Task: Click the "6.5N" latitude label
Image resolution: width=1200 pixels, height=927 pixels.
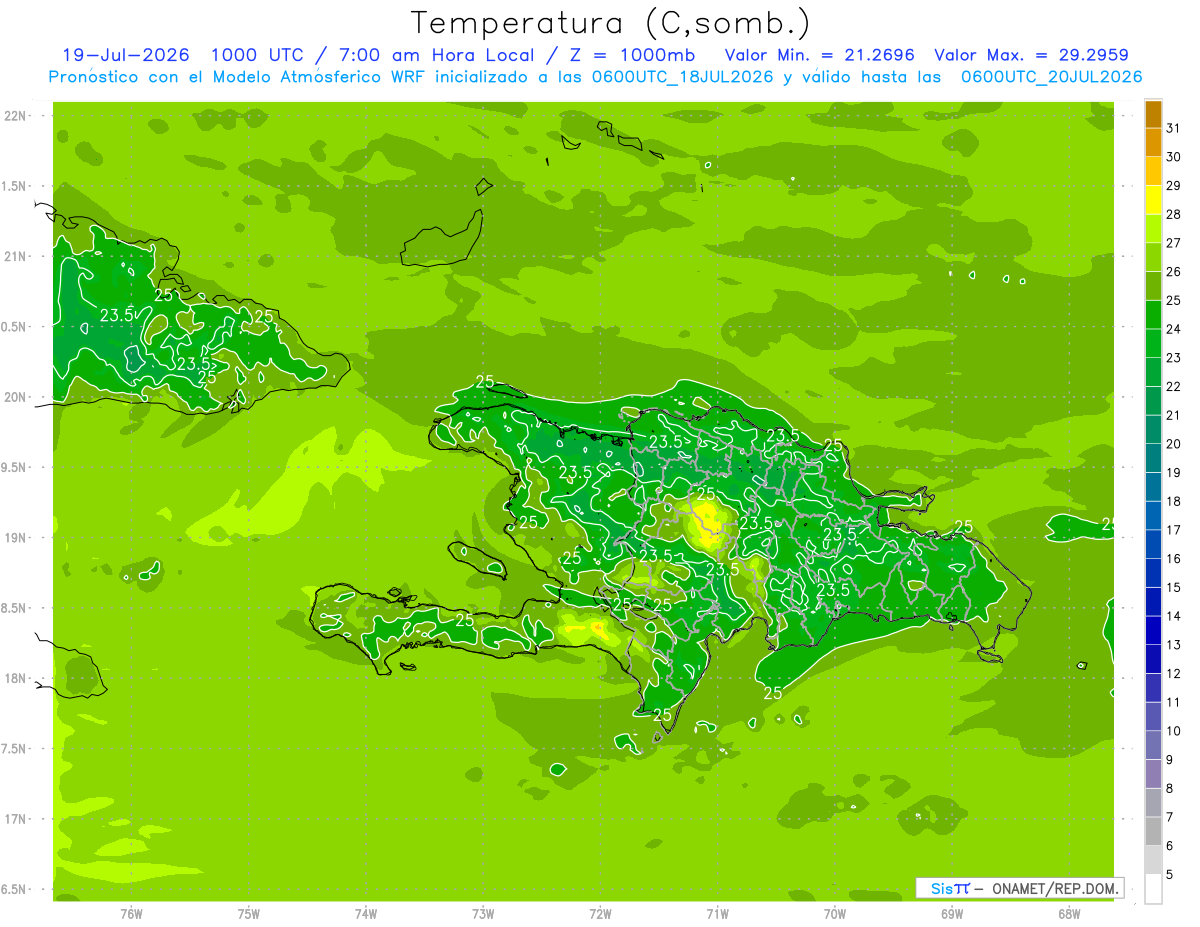Action: tap(15, 889)
